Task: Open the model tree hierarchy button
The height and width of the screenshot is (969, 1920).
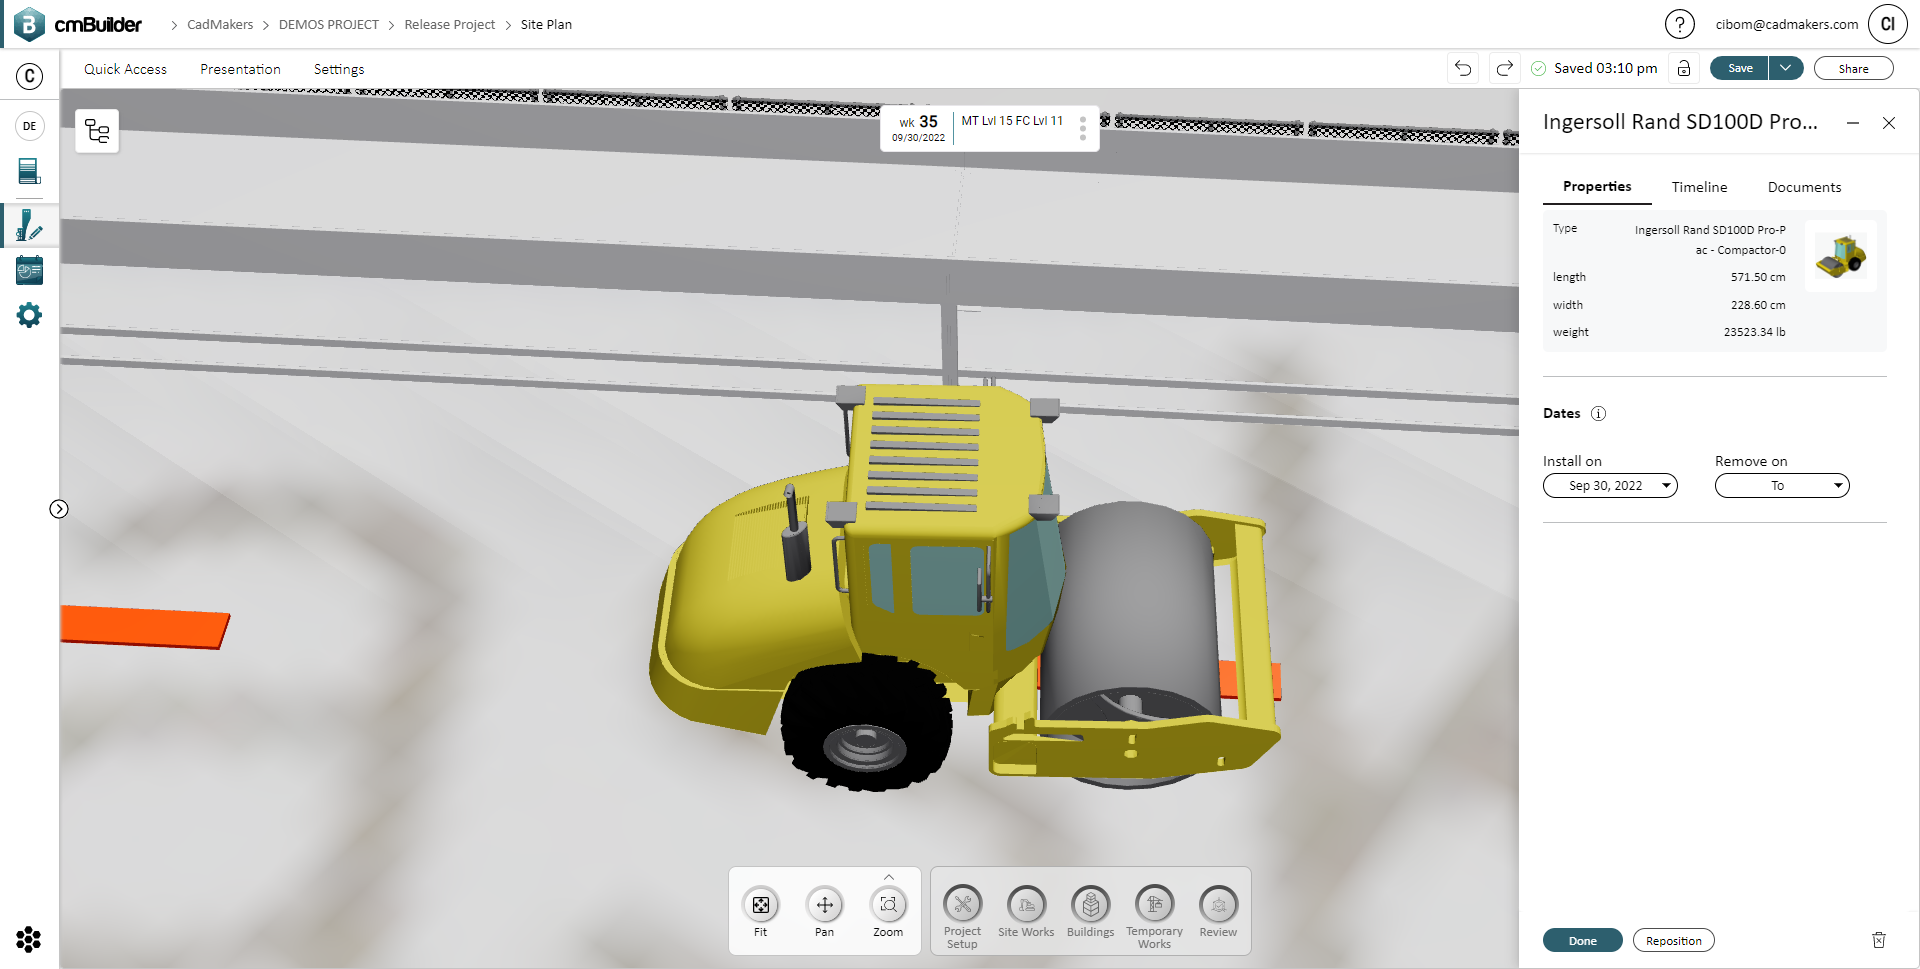Action: pyautogui.click(x=97, y=131)
